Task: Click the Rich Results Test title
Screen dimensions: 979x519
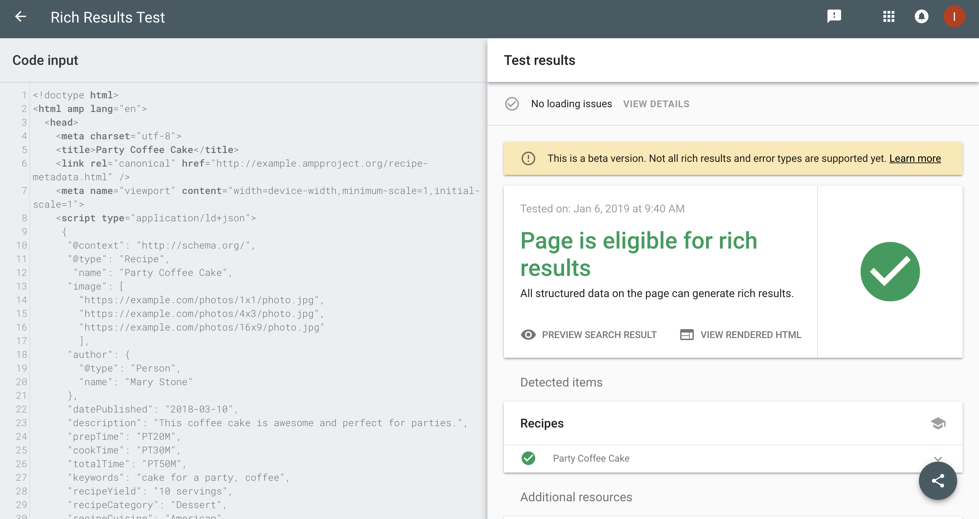Action: point(107,17)
